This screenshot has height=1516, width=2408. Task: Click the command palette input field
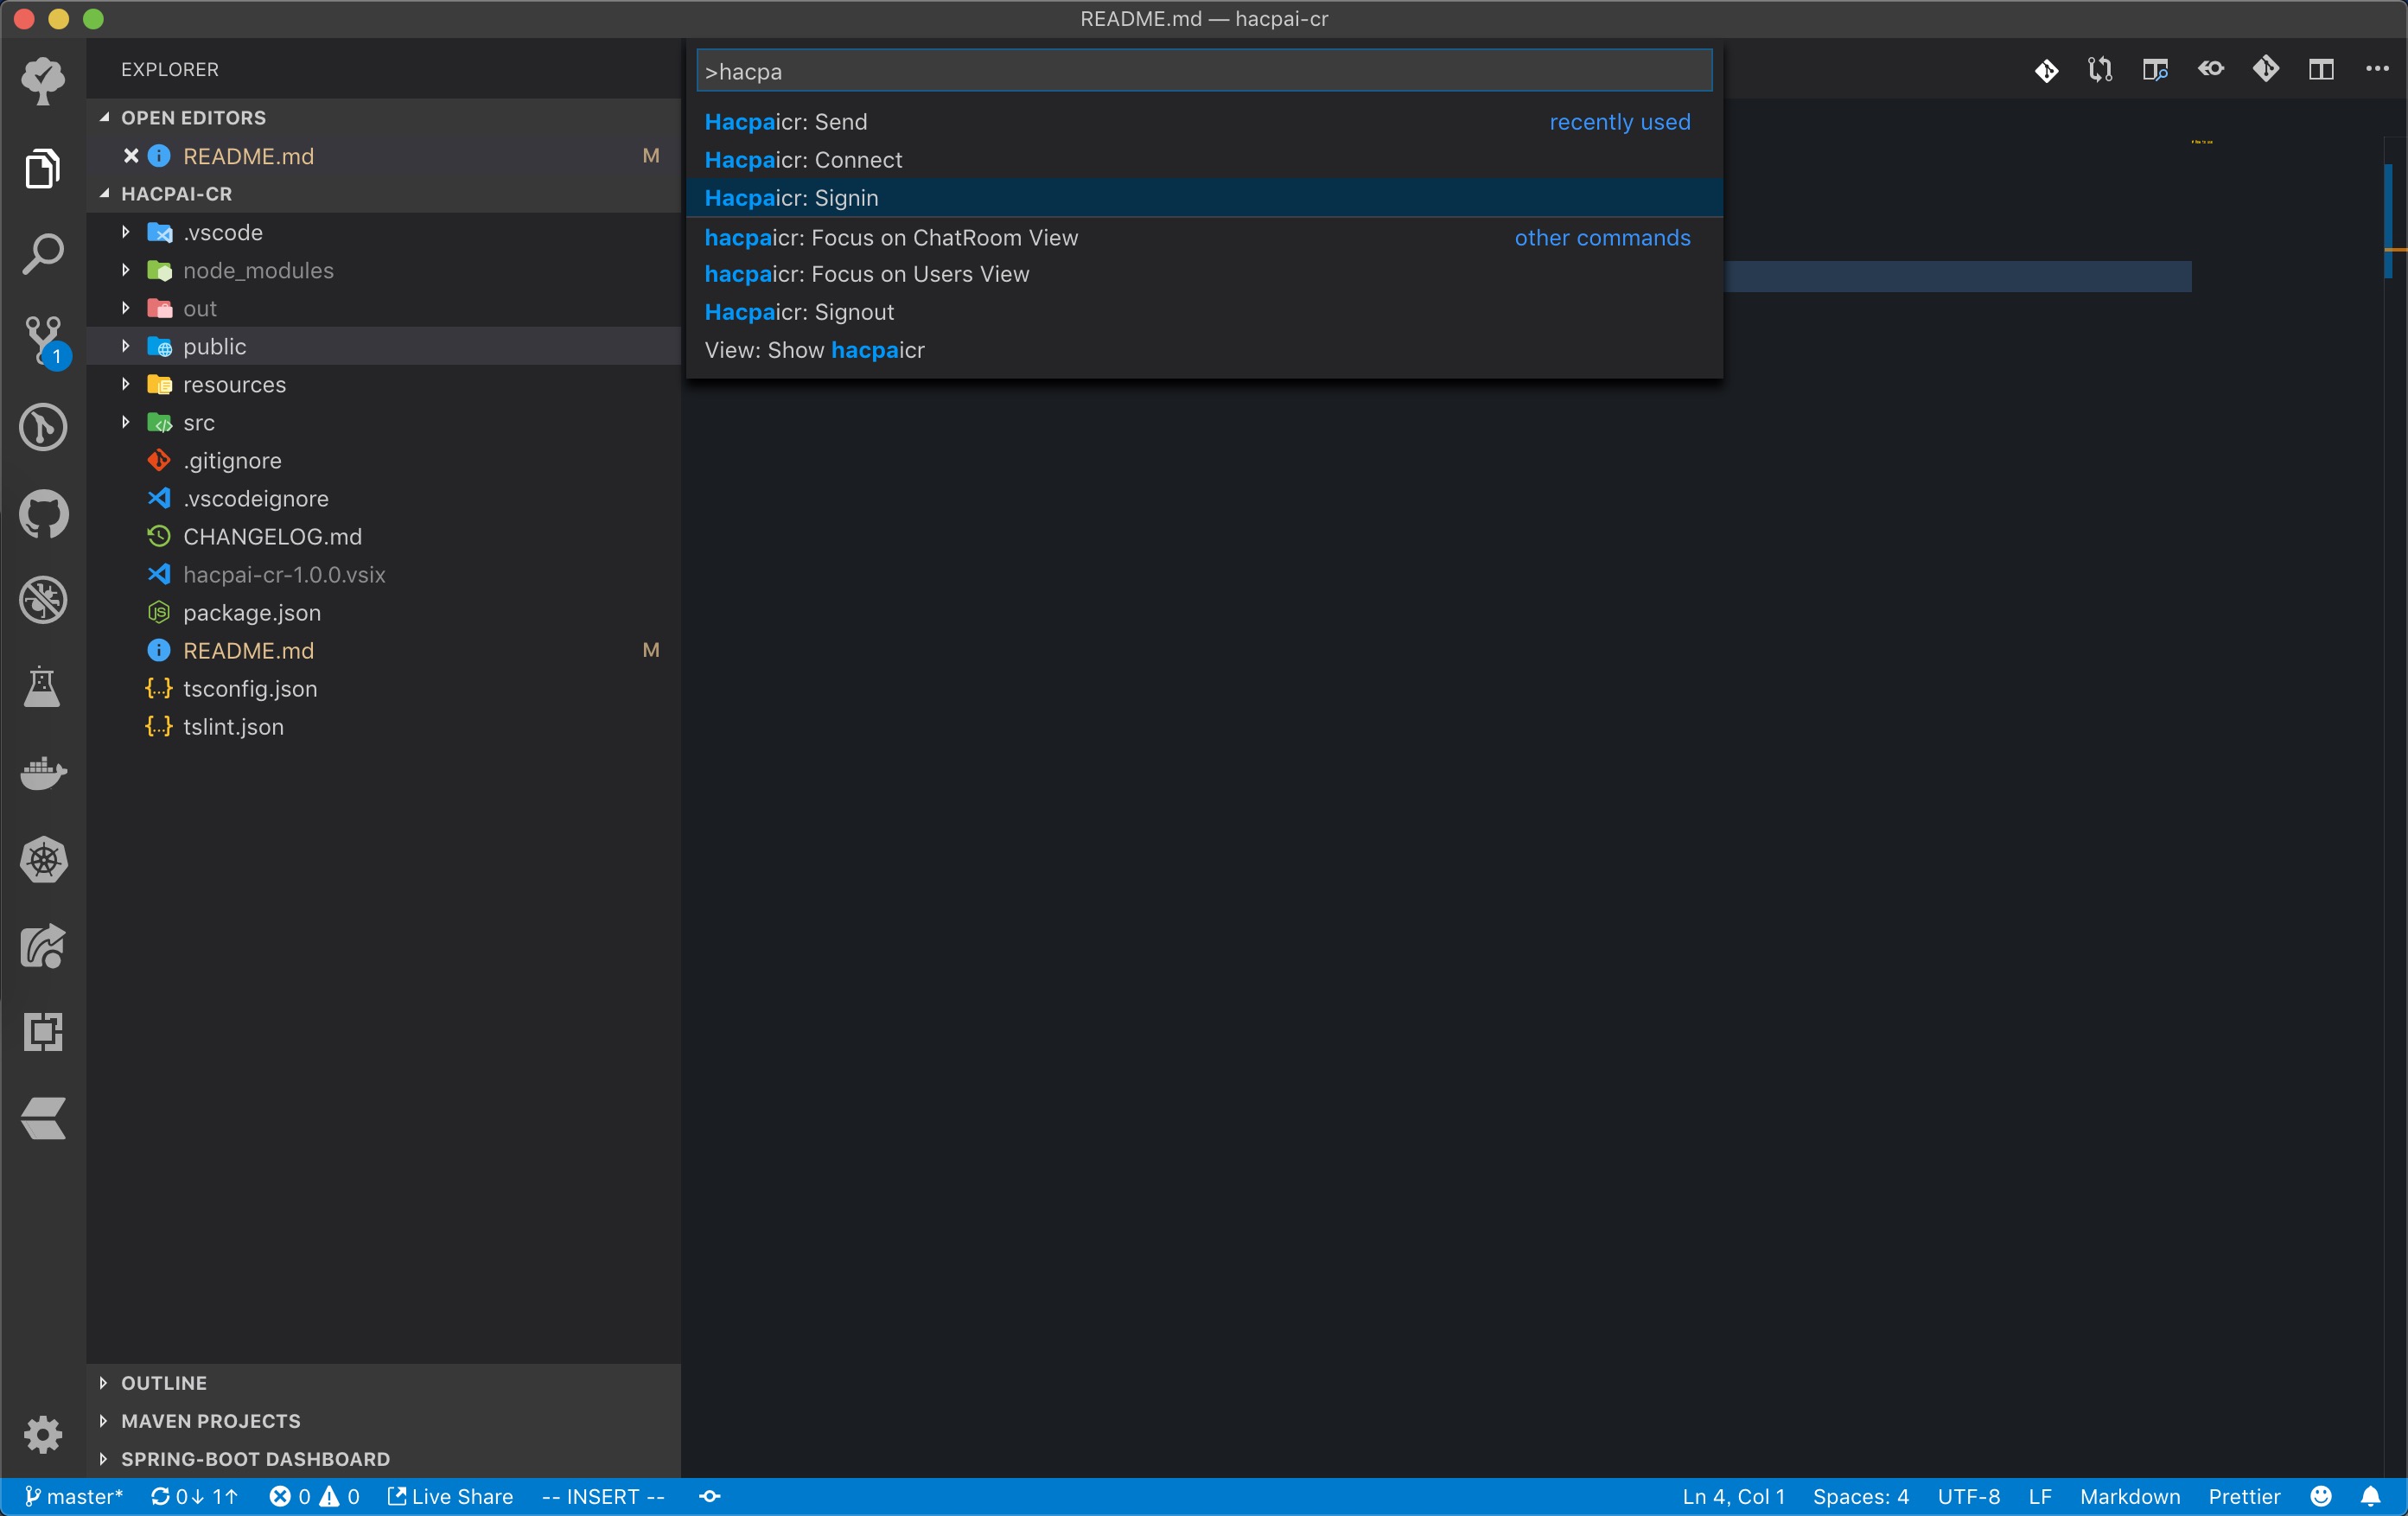[1202, 71]
